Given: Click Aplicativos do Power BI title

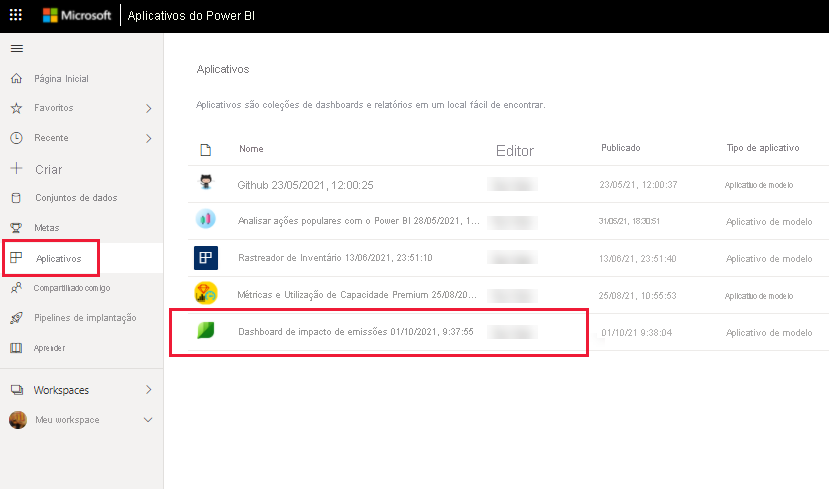Looking at the screenshot, I should click(x=191, y=16).
